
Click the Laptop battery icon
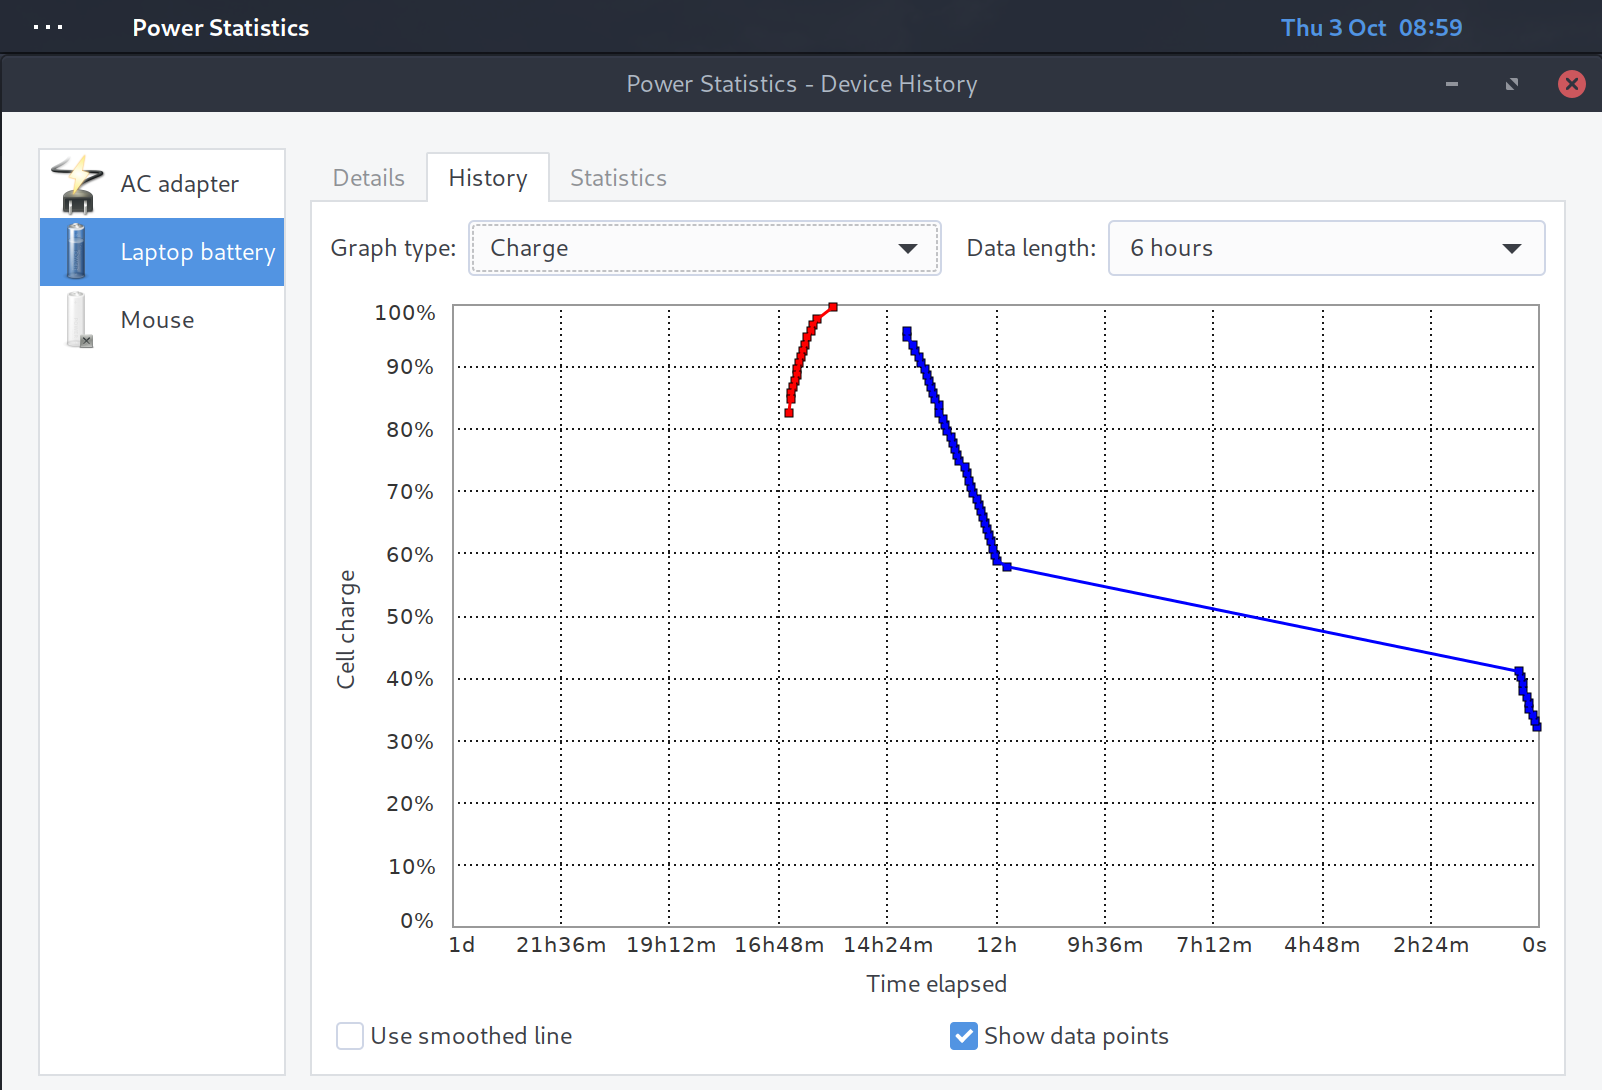click(76, 252)
